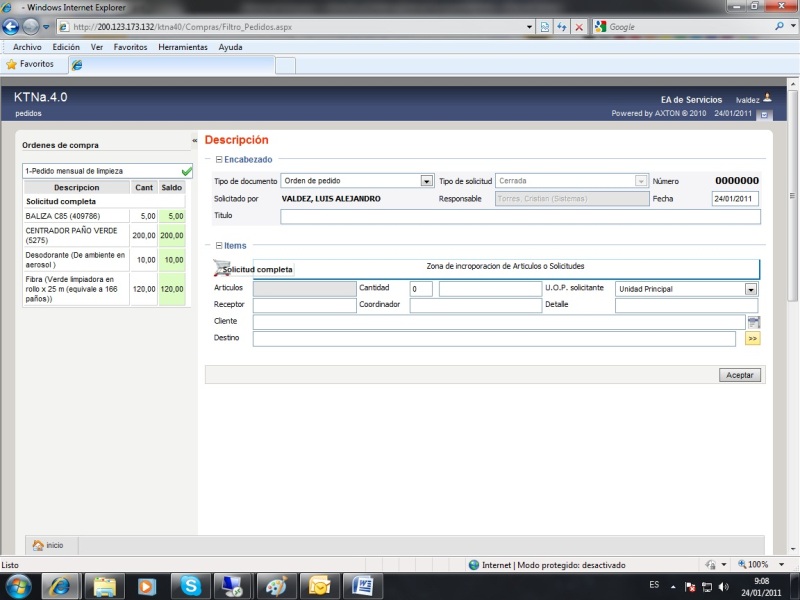Click the calendar icon by header date
This screenshot has height=600, width=800.
pos(764,114)
